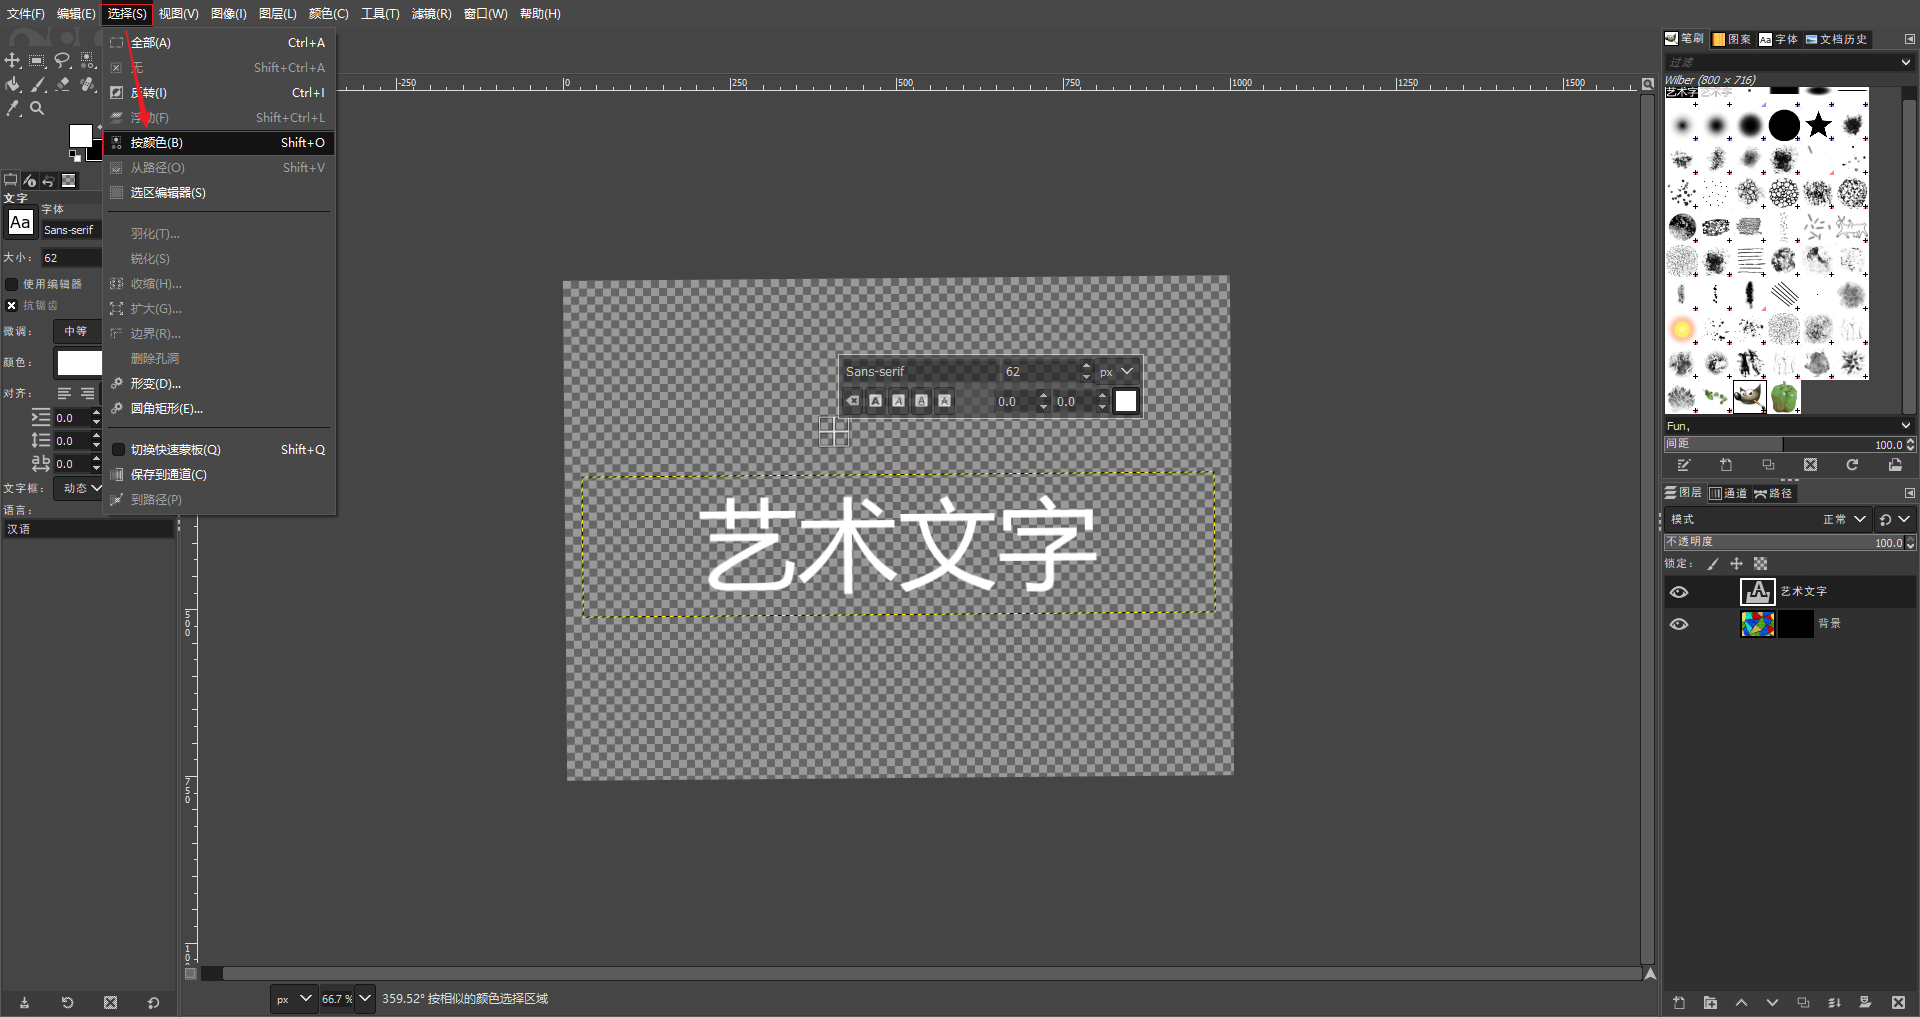Image resolution: width=1920 pixels, height=1017 pixels.
Task: Click the Navigate image display icon
Action: pyautogui.click(x=1650, y=974)
